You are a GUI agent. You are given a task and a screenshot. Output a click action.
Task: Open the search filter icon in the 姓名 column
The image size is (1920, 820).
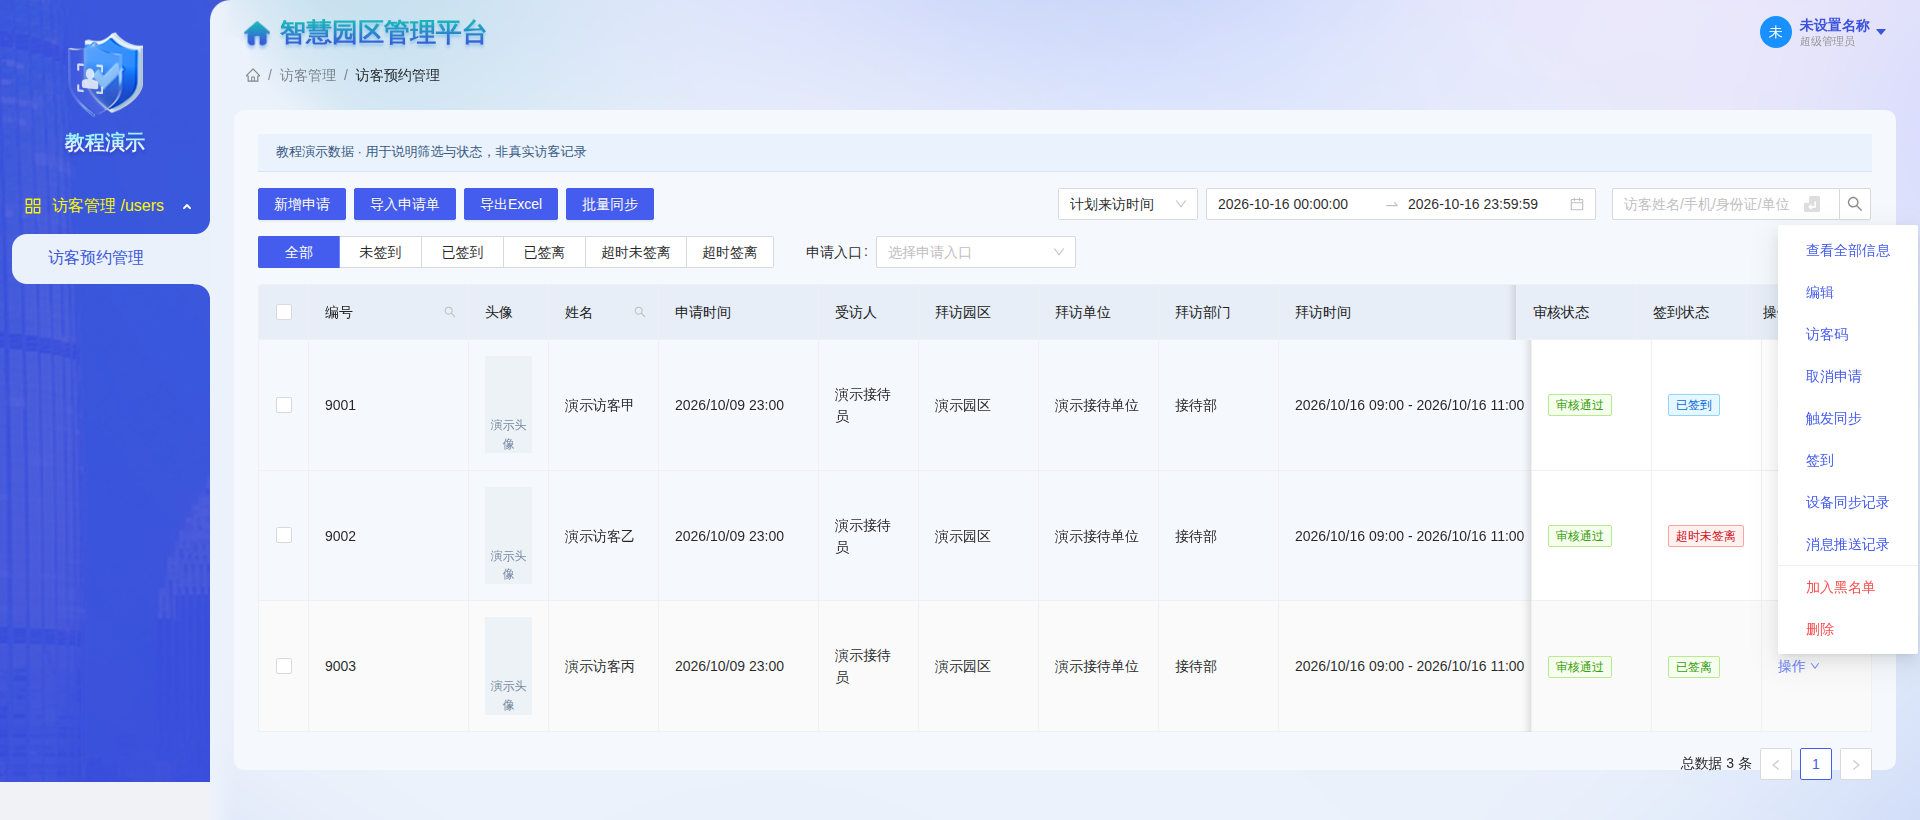point(640,312)
